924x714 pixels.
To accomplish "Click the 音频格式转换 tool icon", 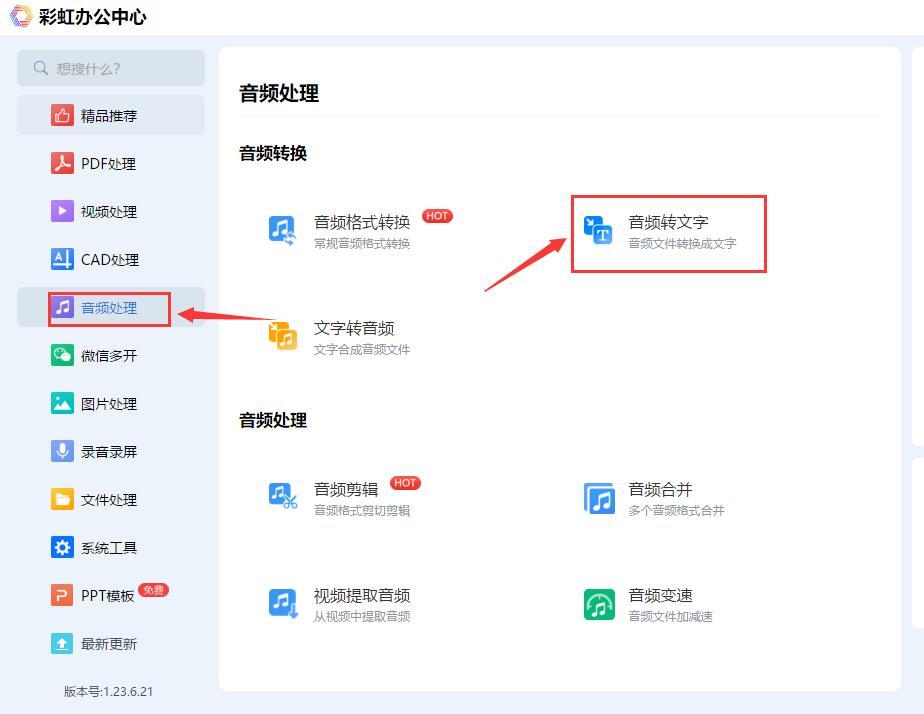I will 282,230.
